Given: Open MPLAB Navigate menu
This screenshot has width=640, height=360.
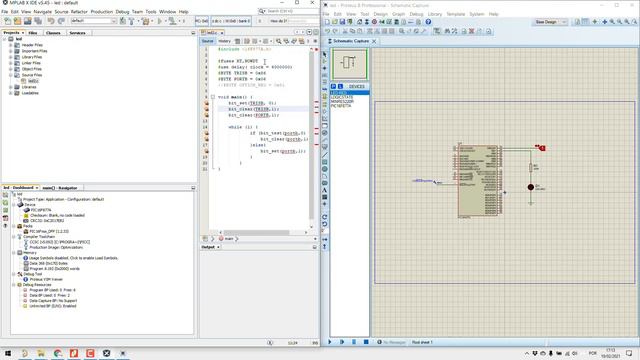Looking at the screenshot, I should [x=42, y=12].
